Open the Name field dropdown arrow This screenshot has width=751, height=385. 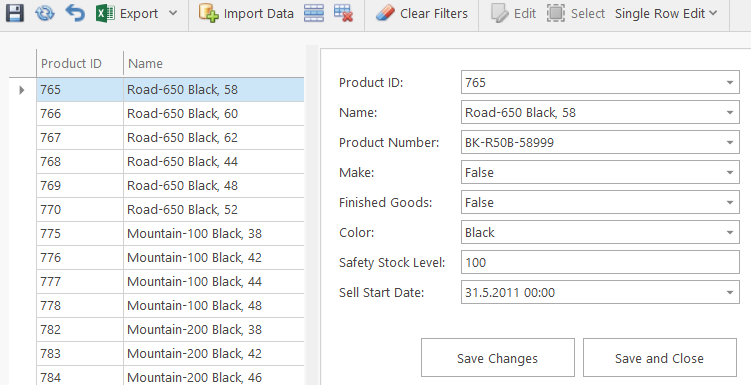pos(729,113)
